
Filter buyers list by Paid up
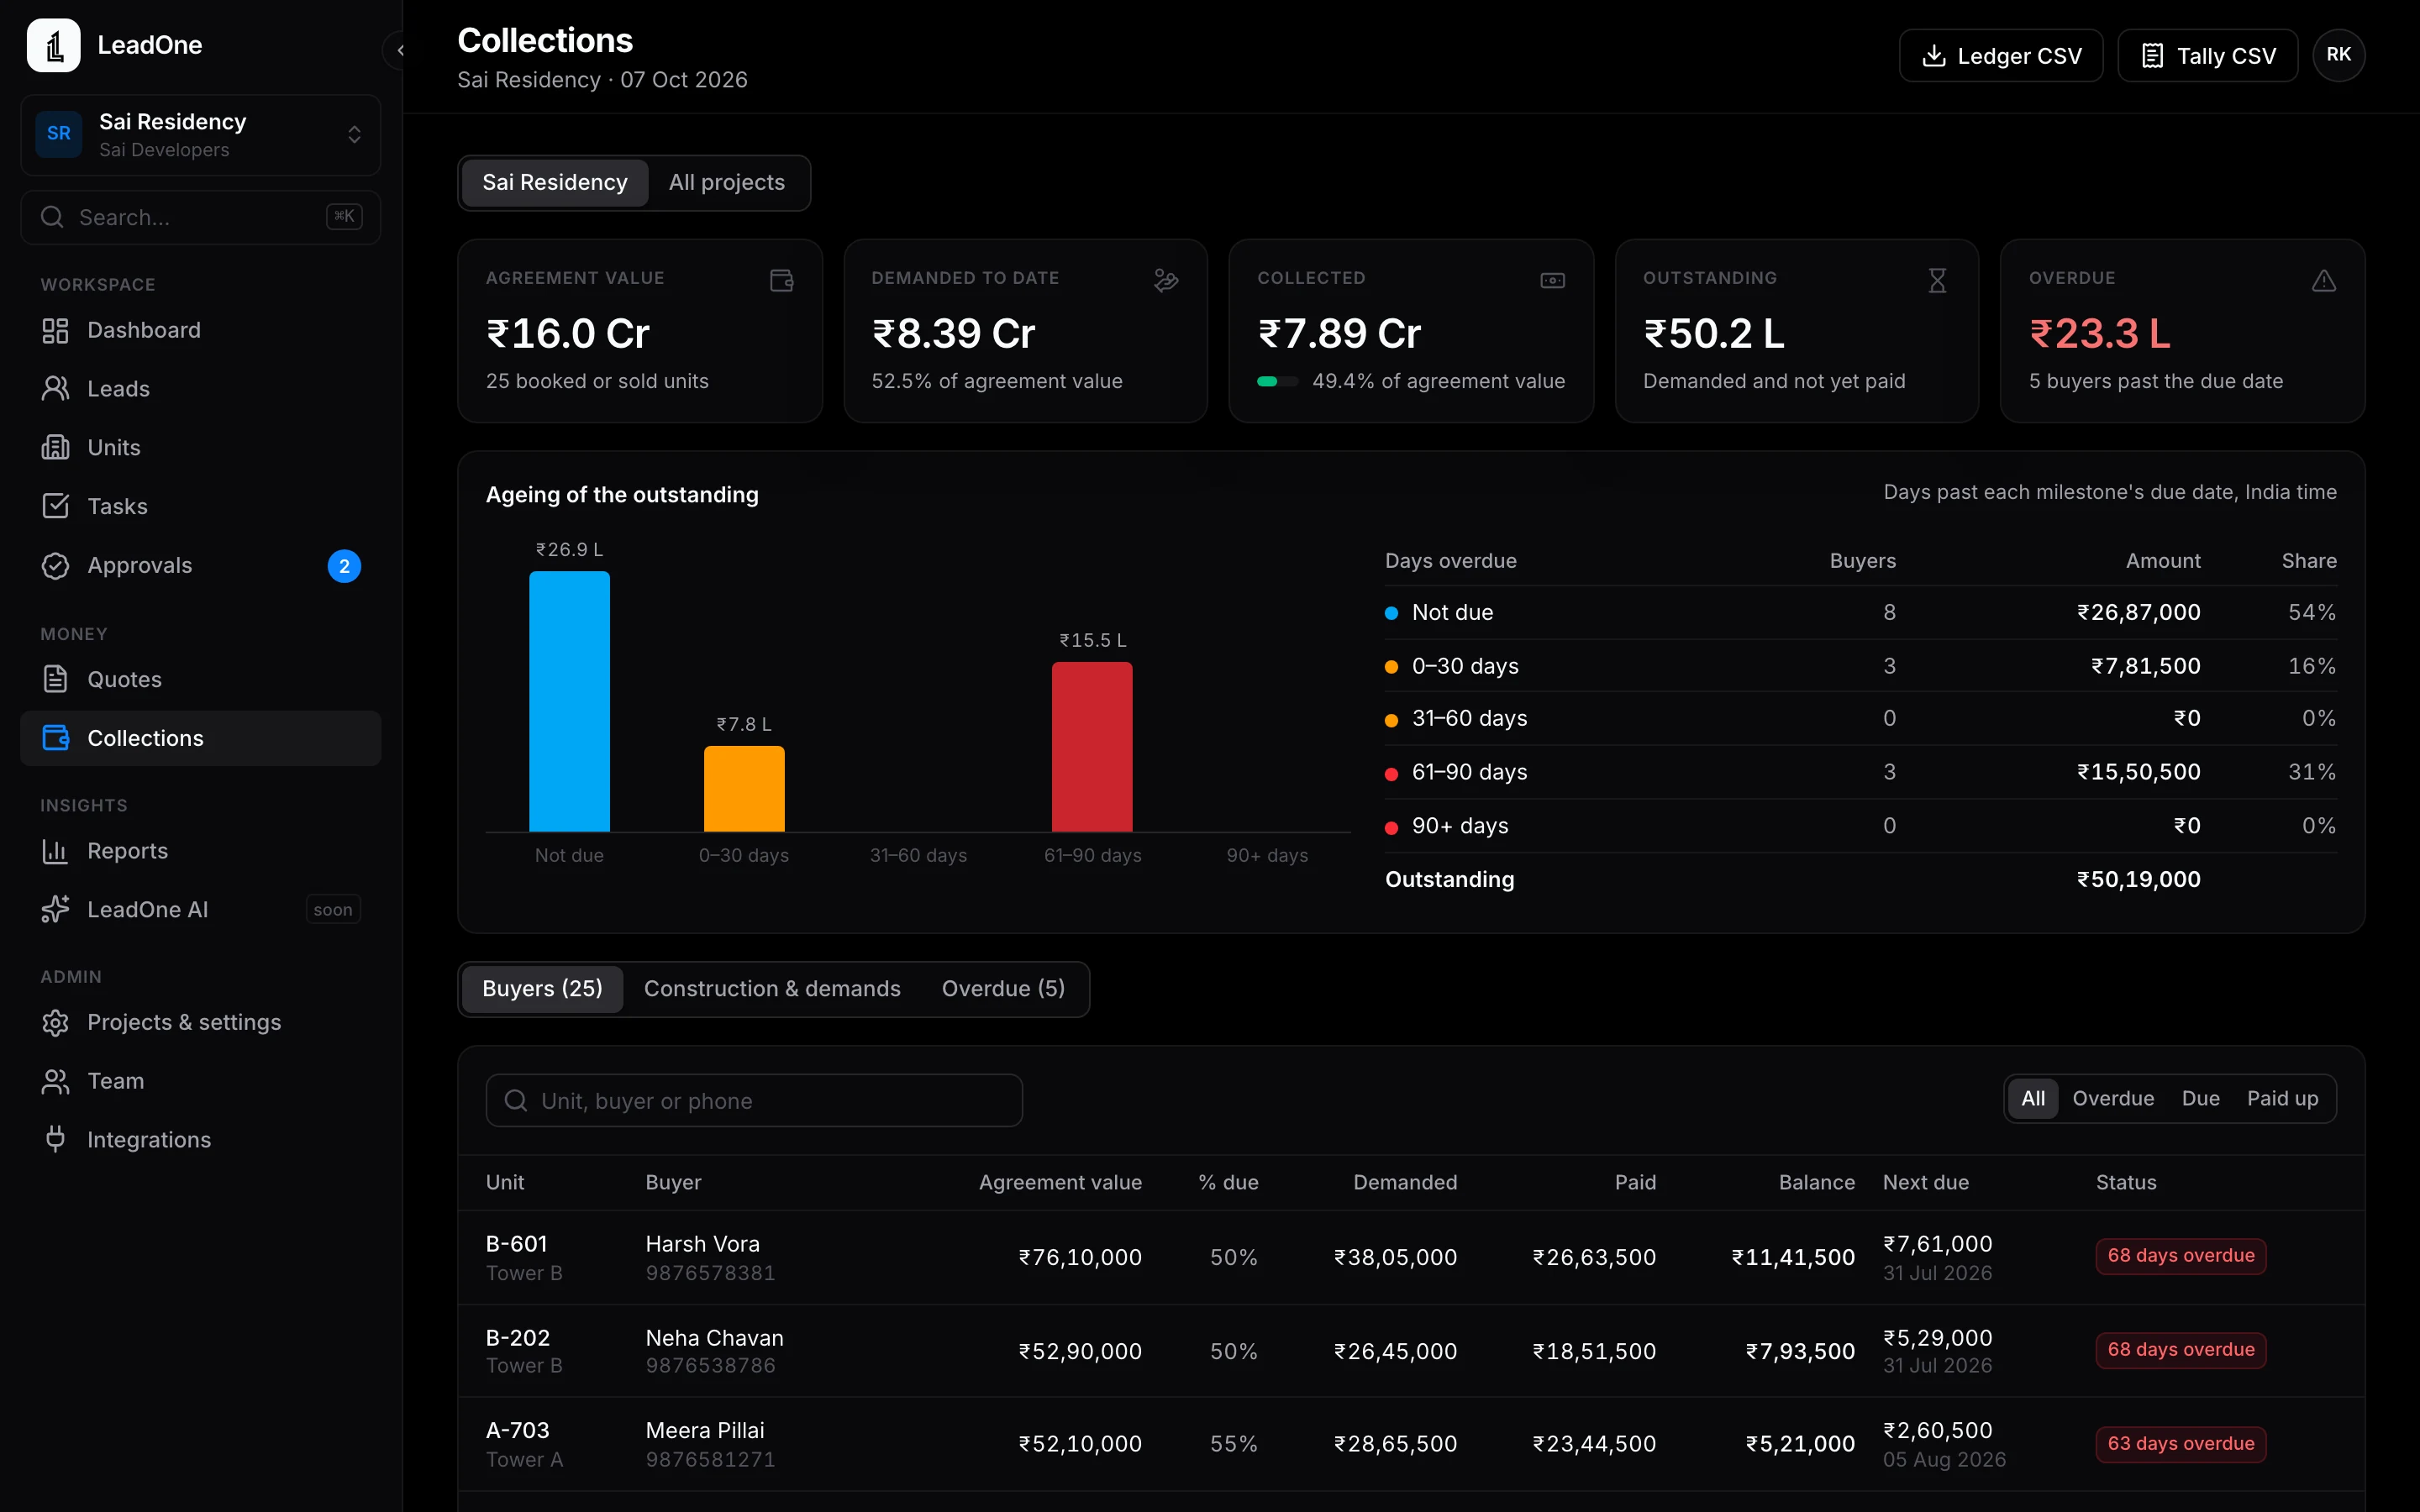(2282, 1098)
